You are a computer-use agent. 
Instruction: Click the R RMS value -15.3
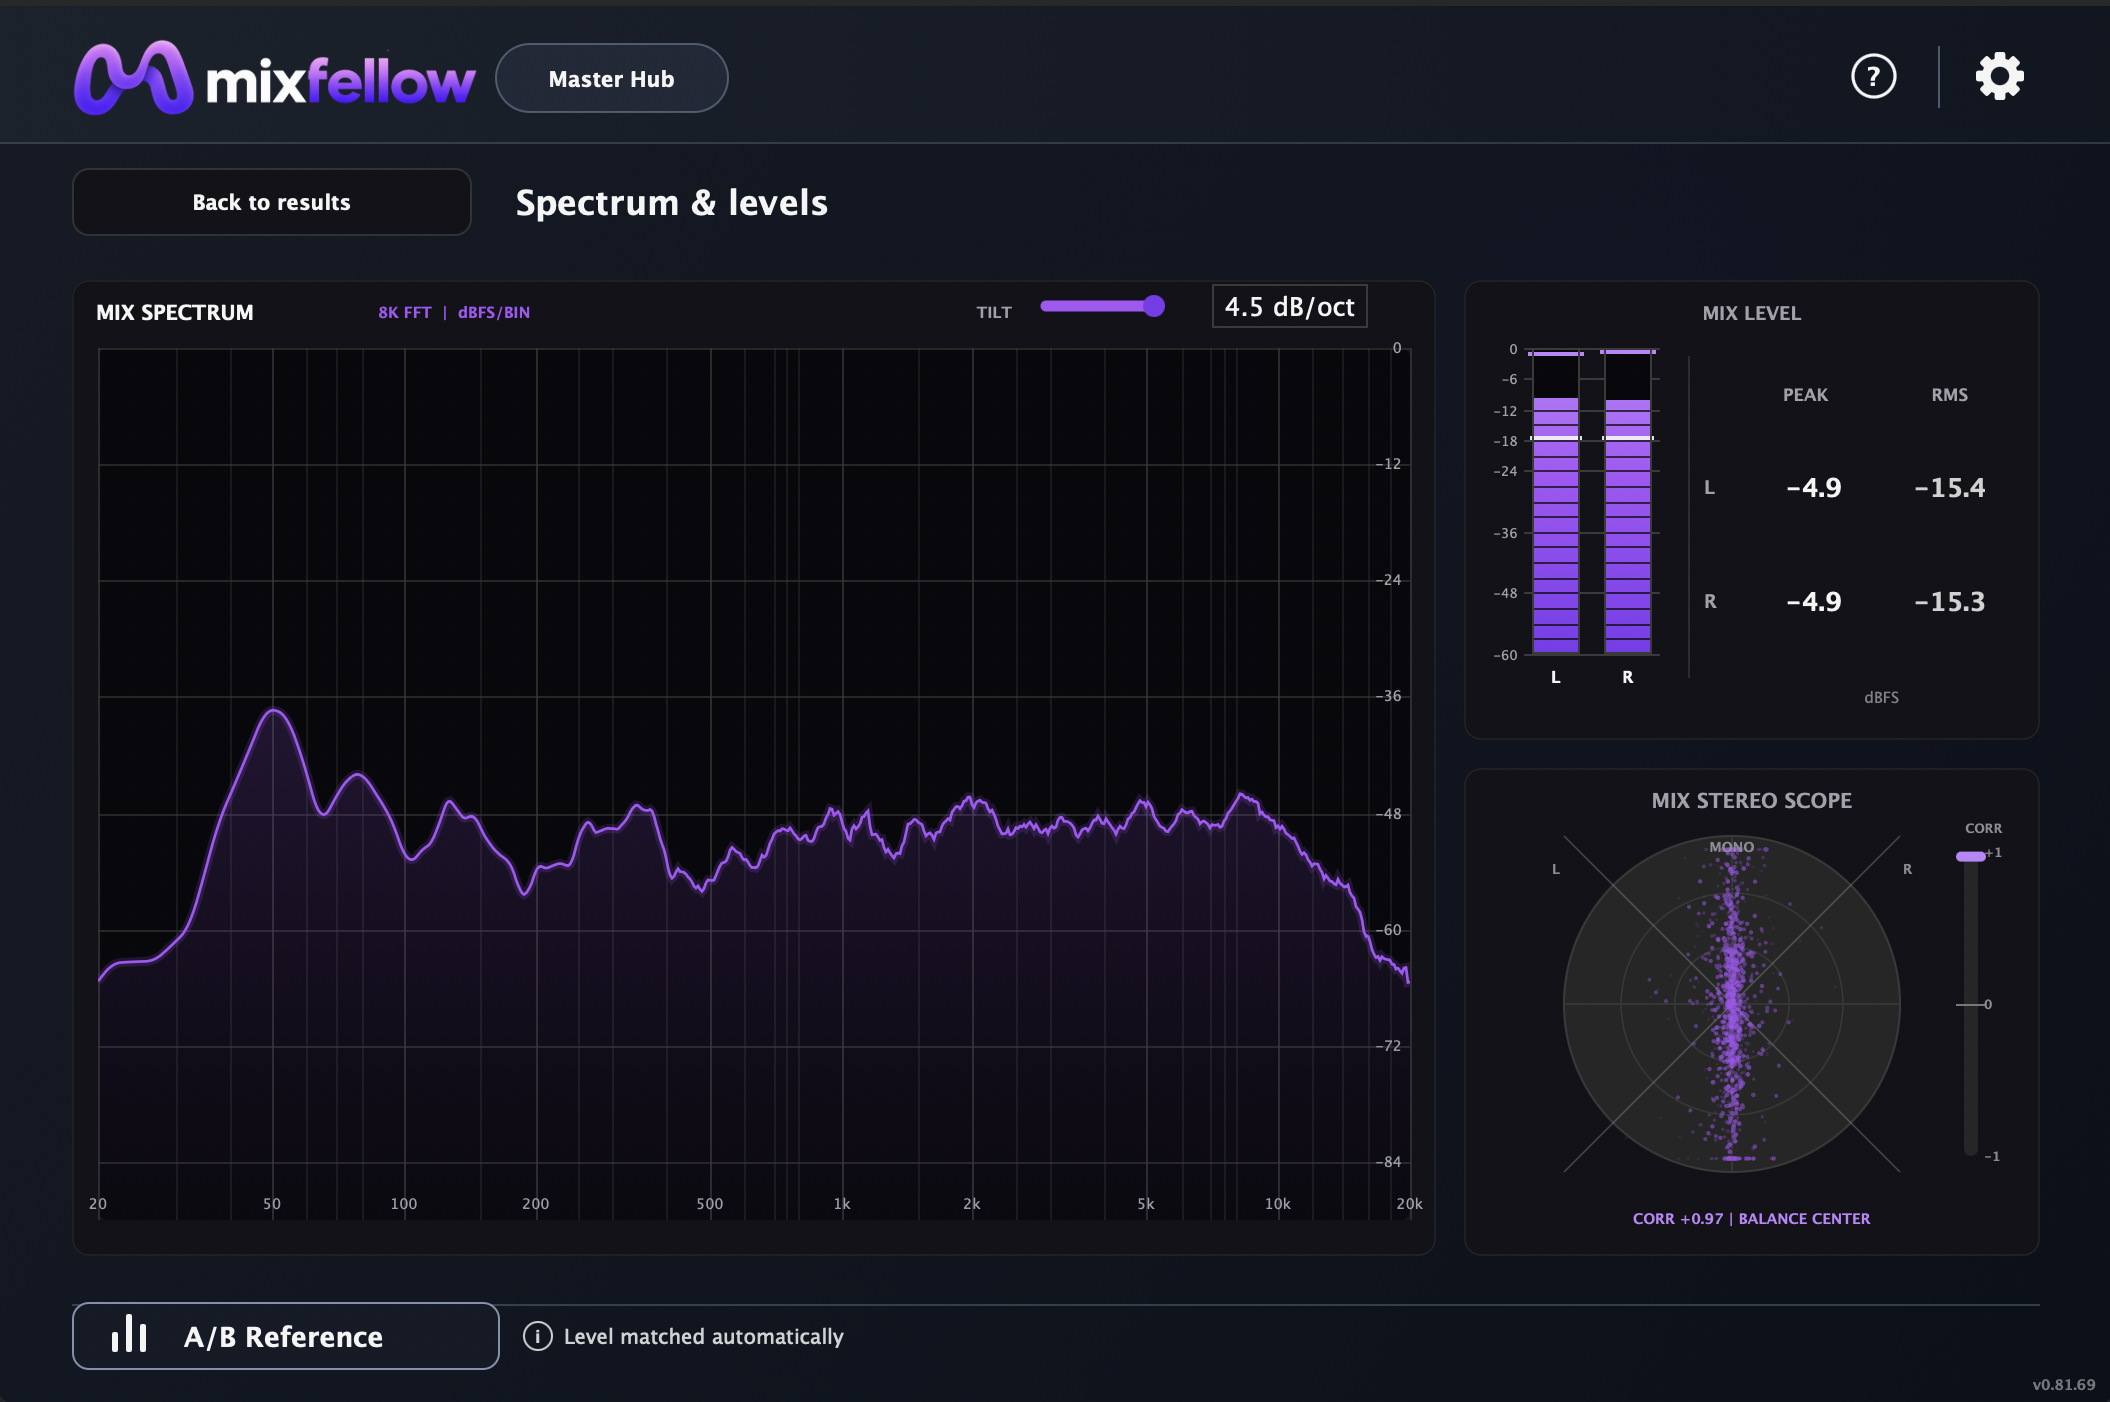pyautogui.click(x=1950, y=601)
